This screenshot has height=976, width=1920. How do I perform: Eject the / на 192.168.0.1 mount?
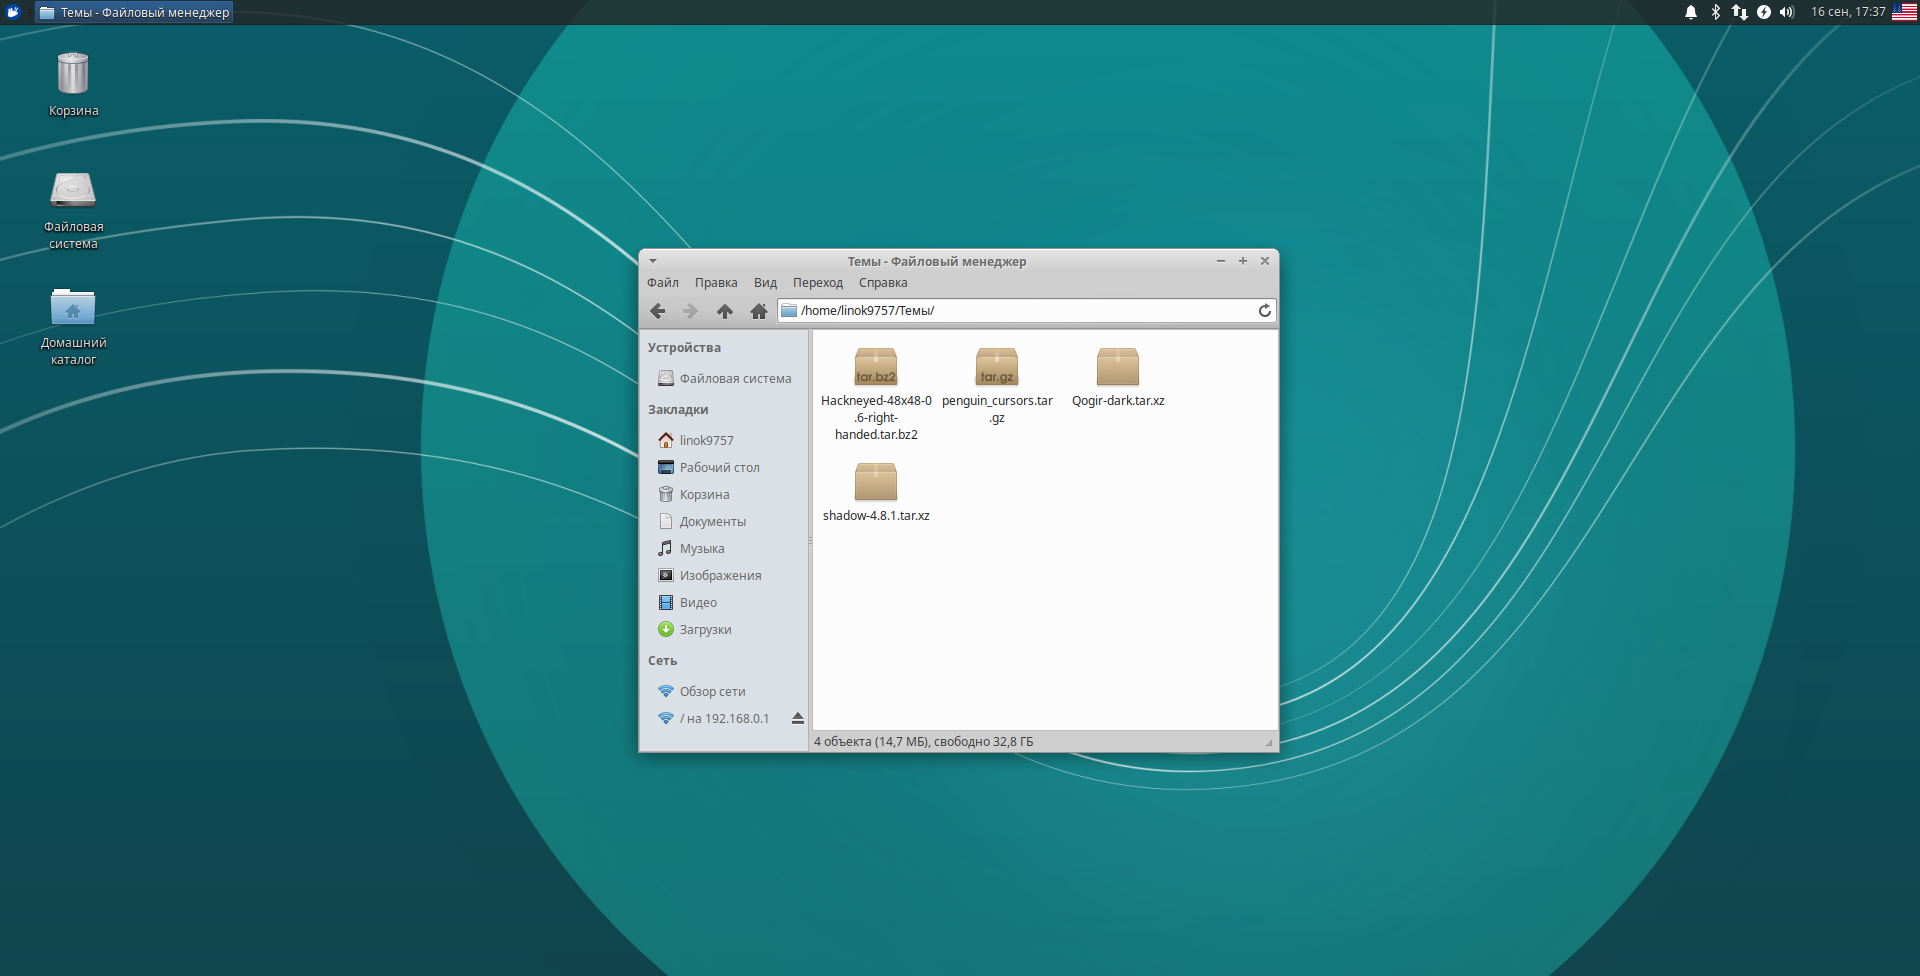tap(797, 718)
